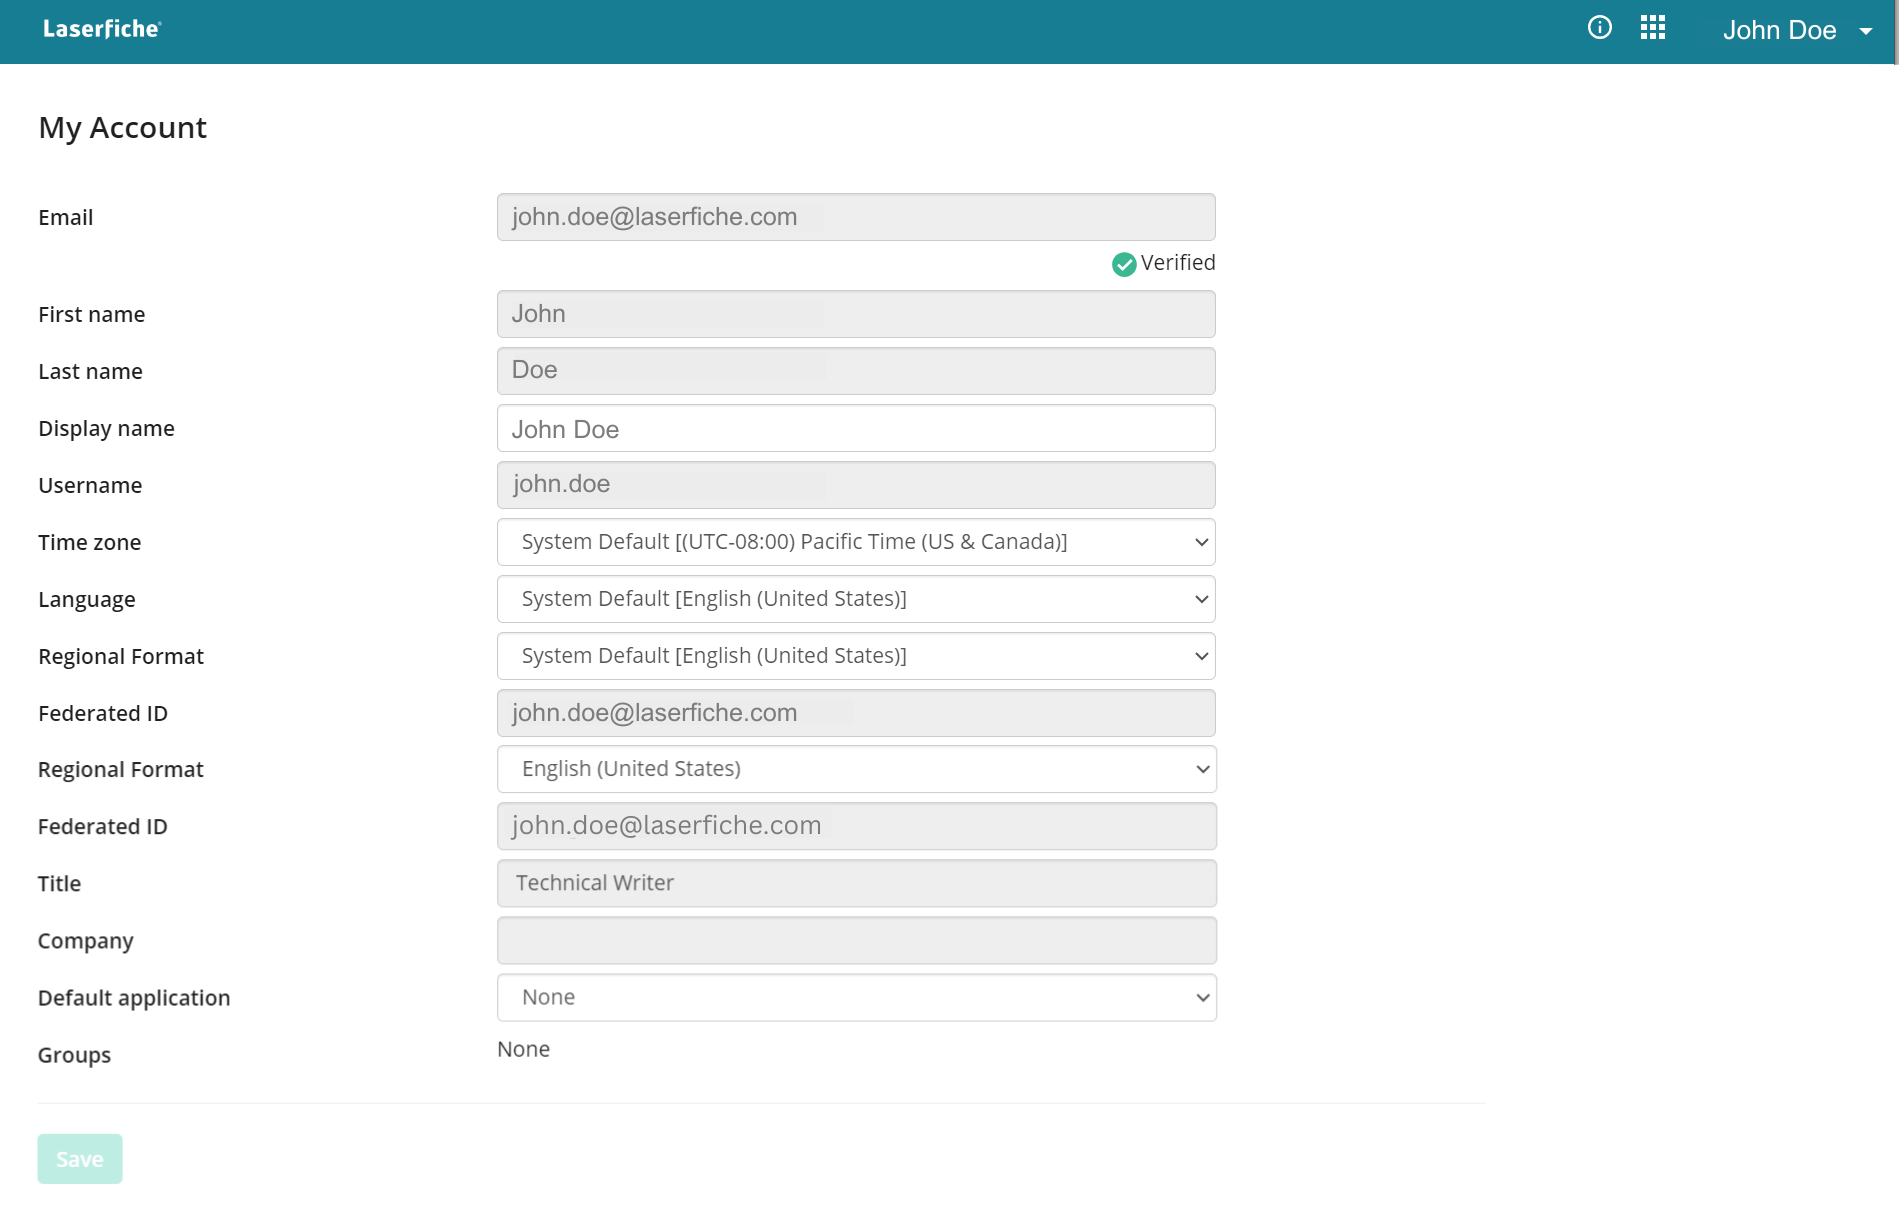Click the Company input field
The height and width of the screenshot is (1213, 1899).
point(855,940)
